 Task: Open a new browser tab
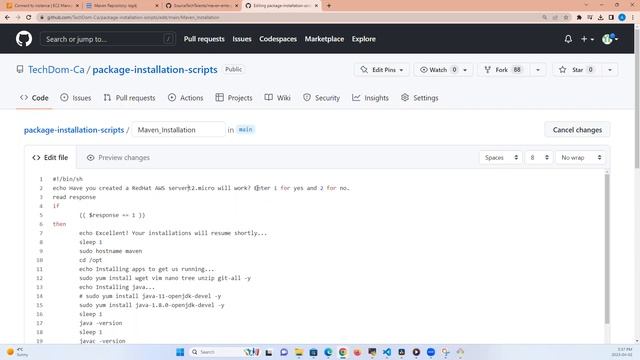click(x=329, y=6)
